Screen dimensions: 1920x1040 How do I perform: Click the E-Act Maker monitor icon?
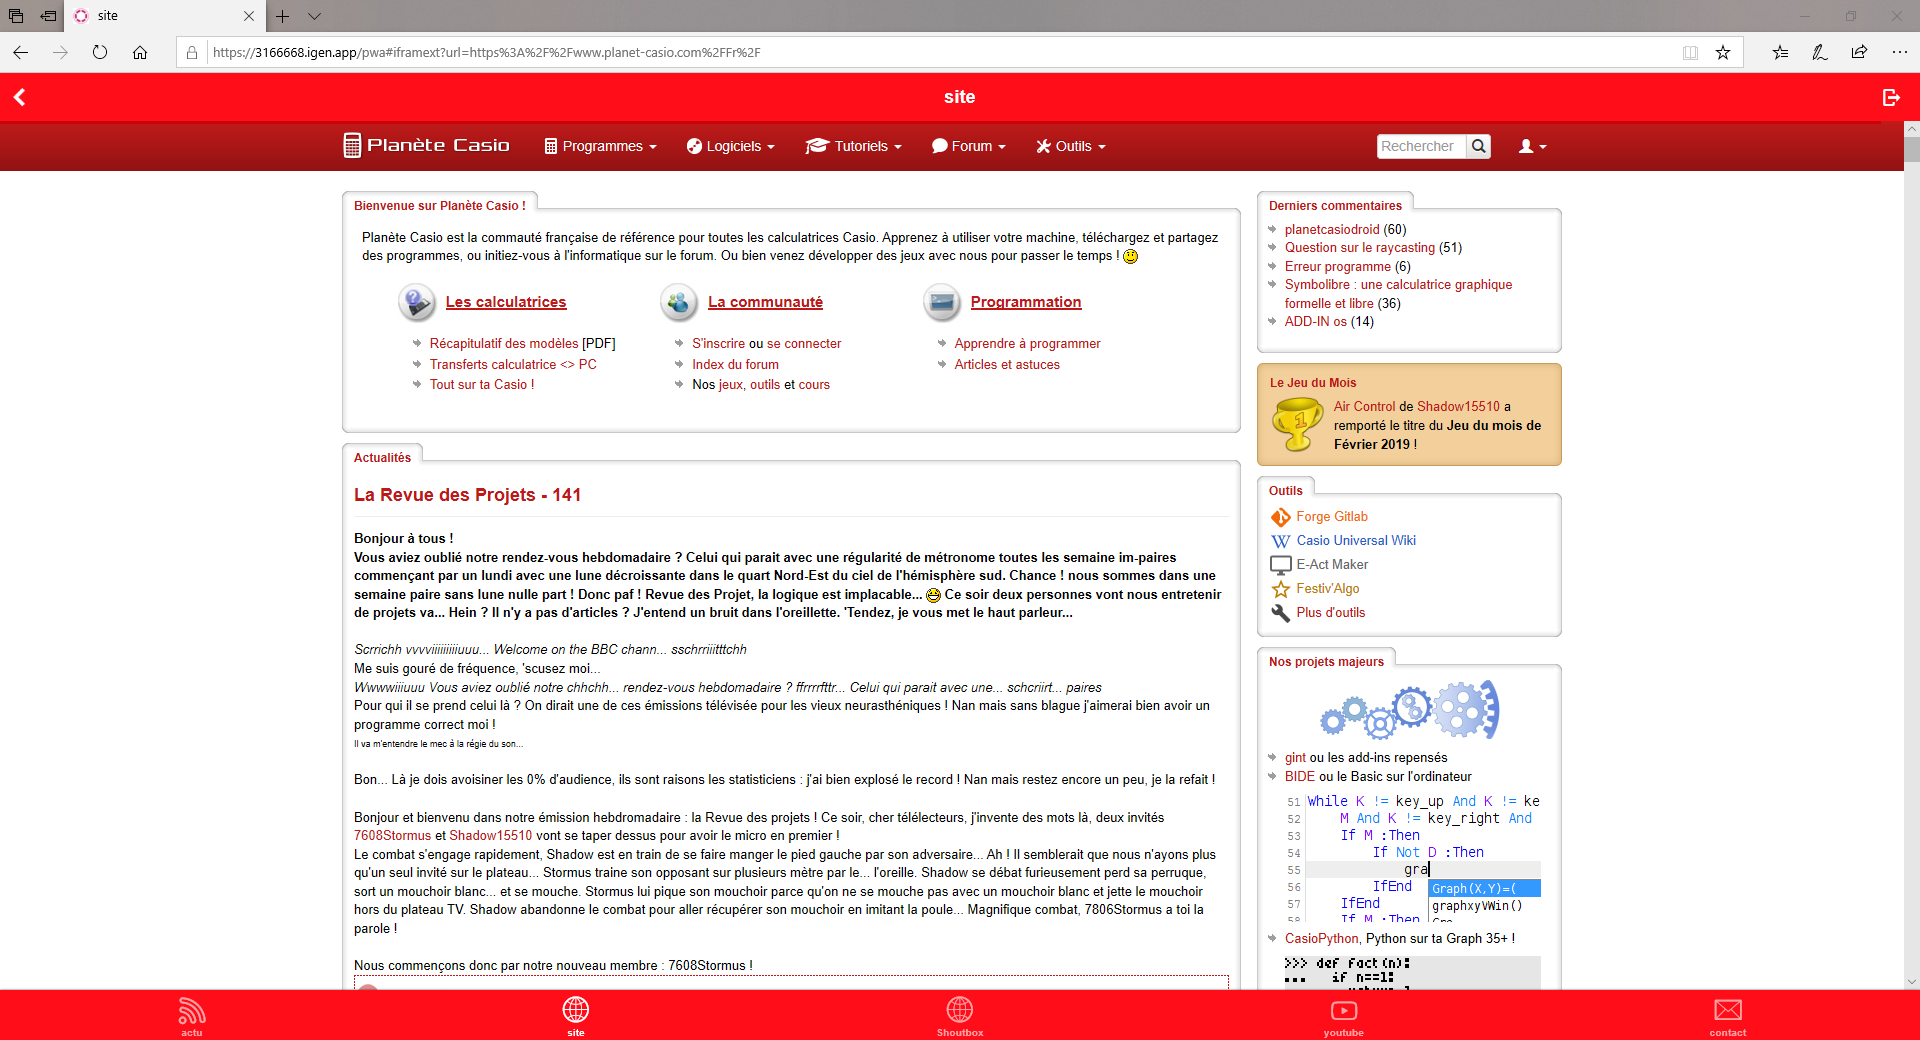pyautogui.click(x=1280, y=565)
